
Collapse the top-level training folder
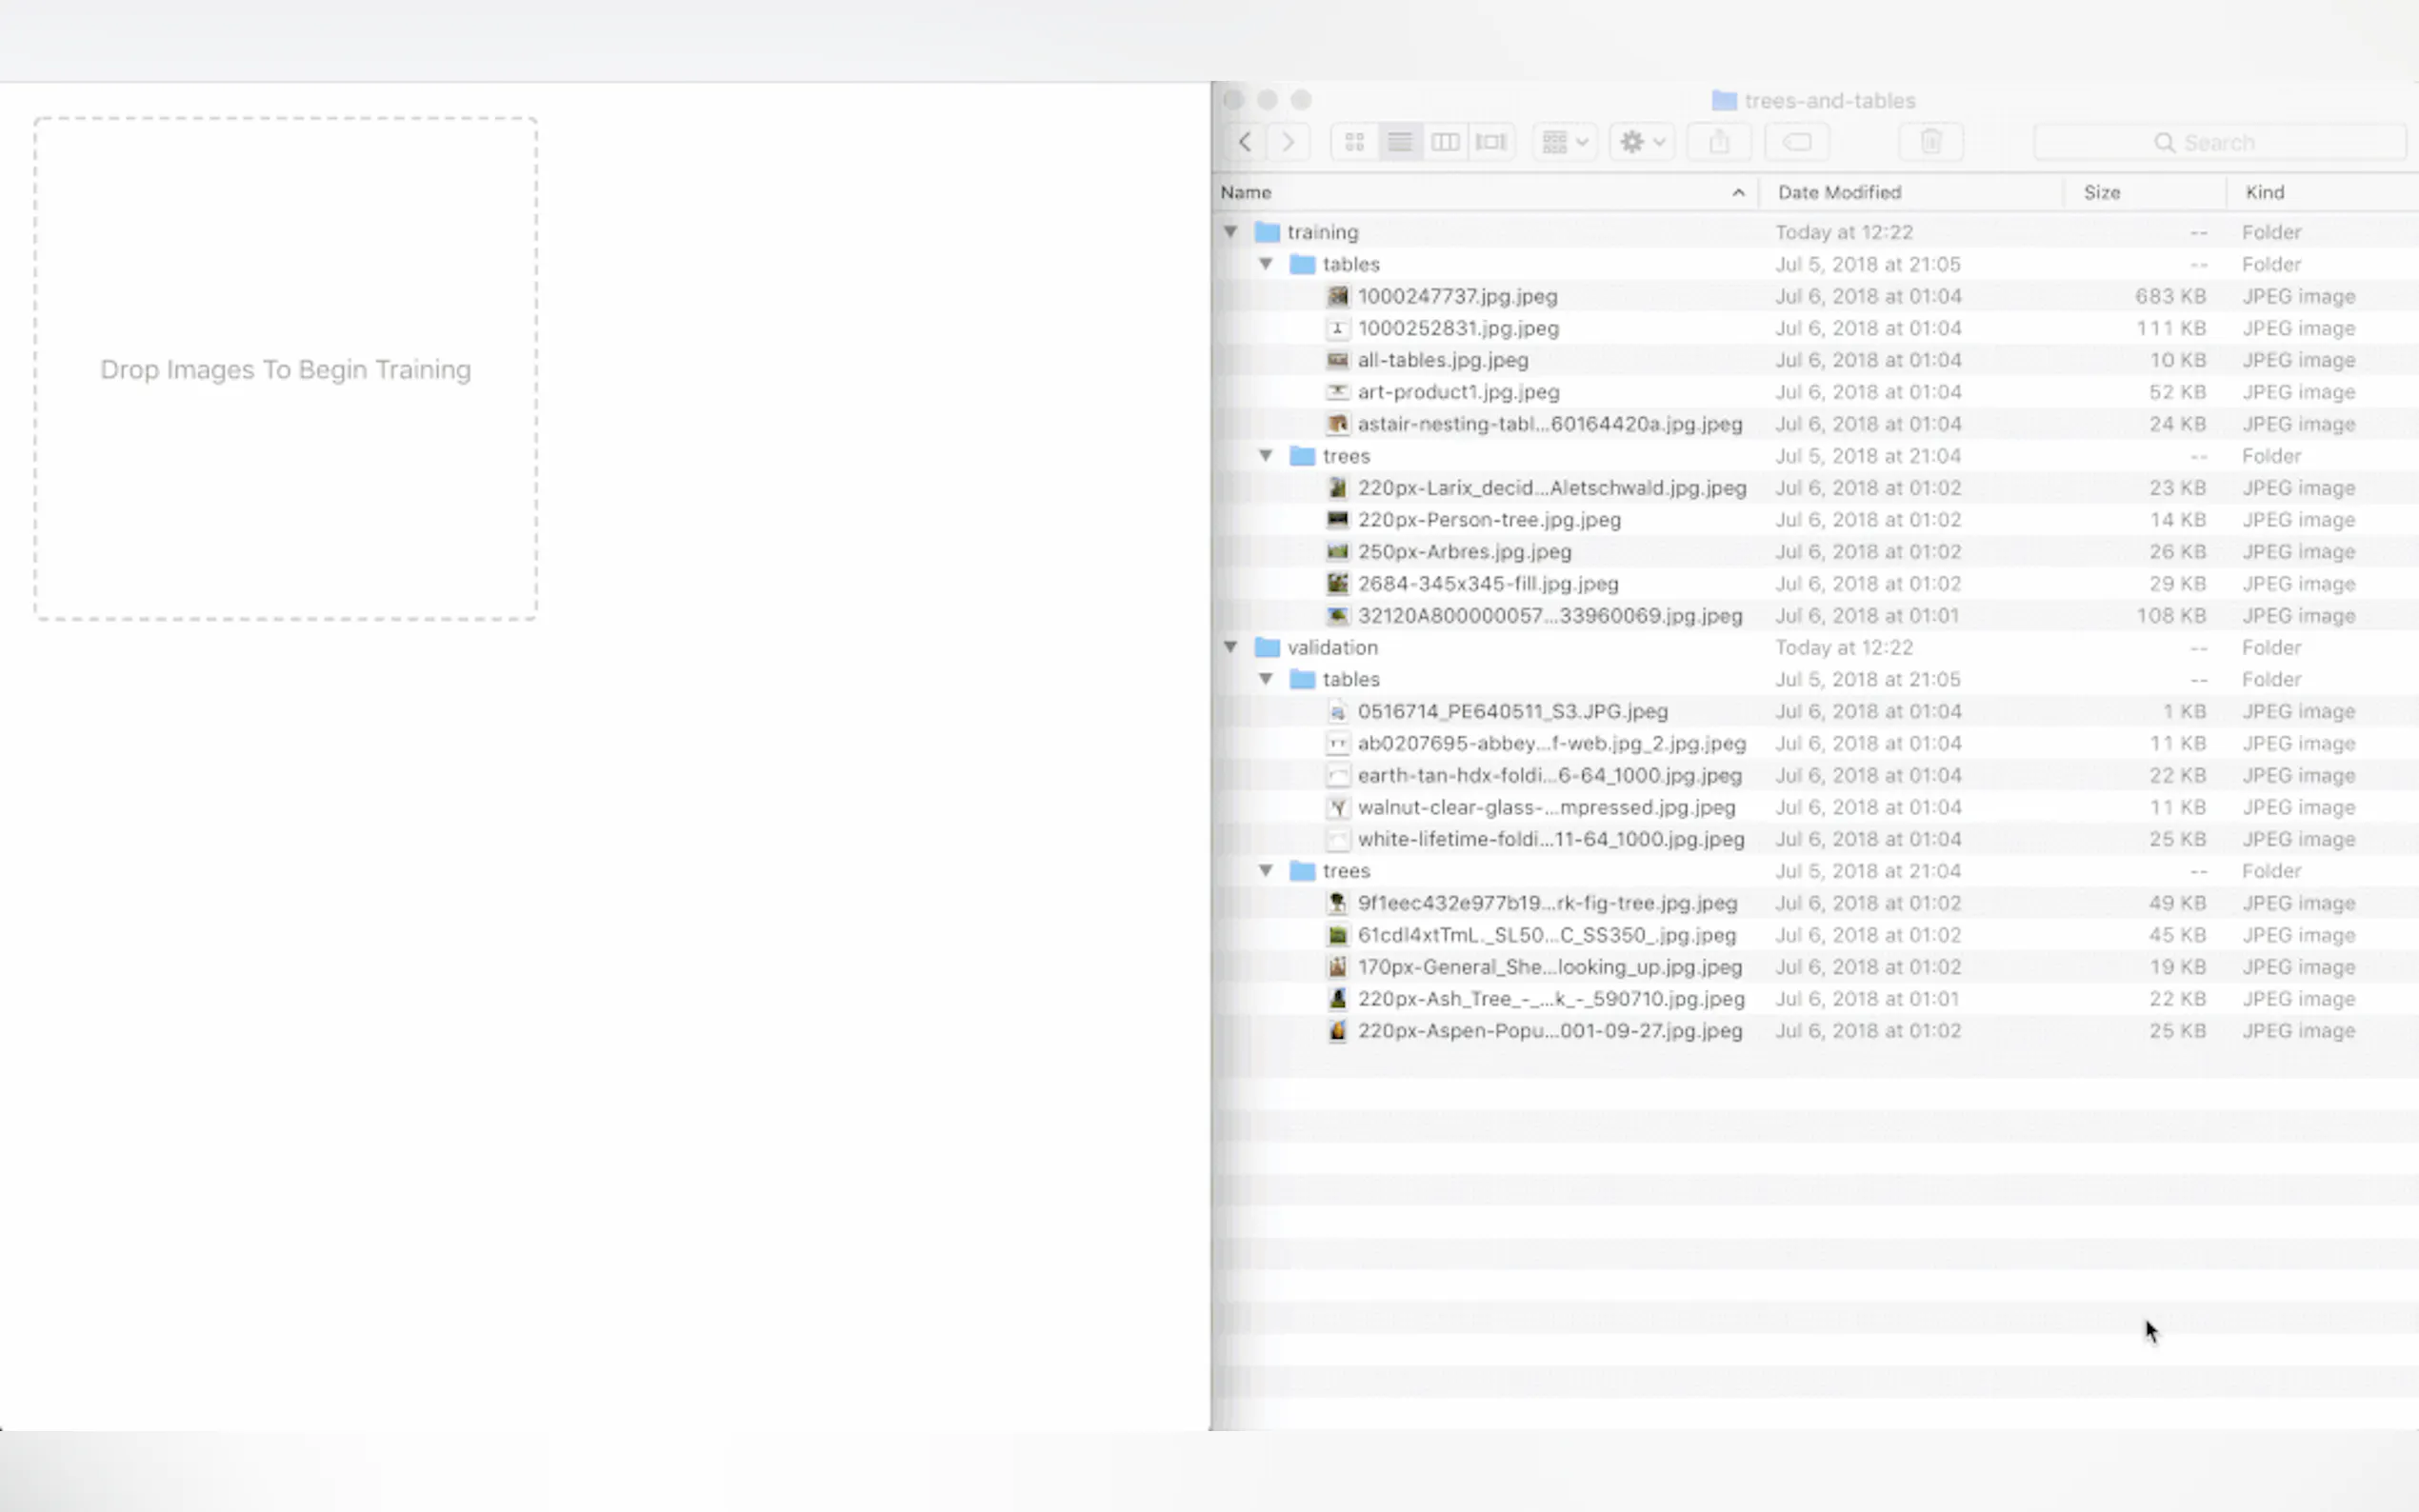click(1231, 232)
